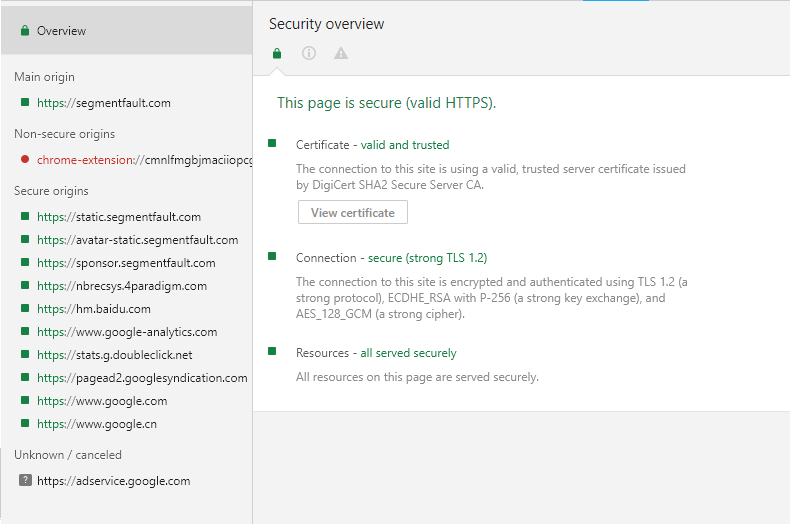Image resolution: width=790 pixels, height=524 pixels.
Task: Click the green square beside Certificate
Action: coord(272,144)
